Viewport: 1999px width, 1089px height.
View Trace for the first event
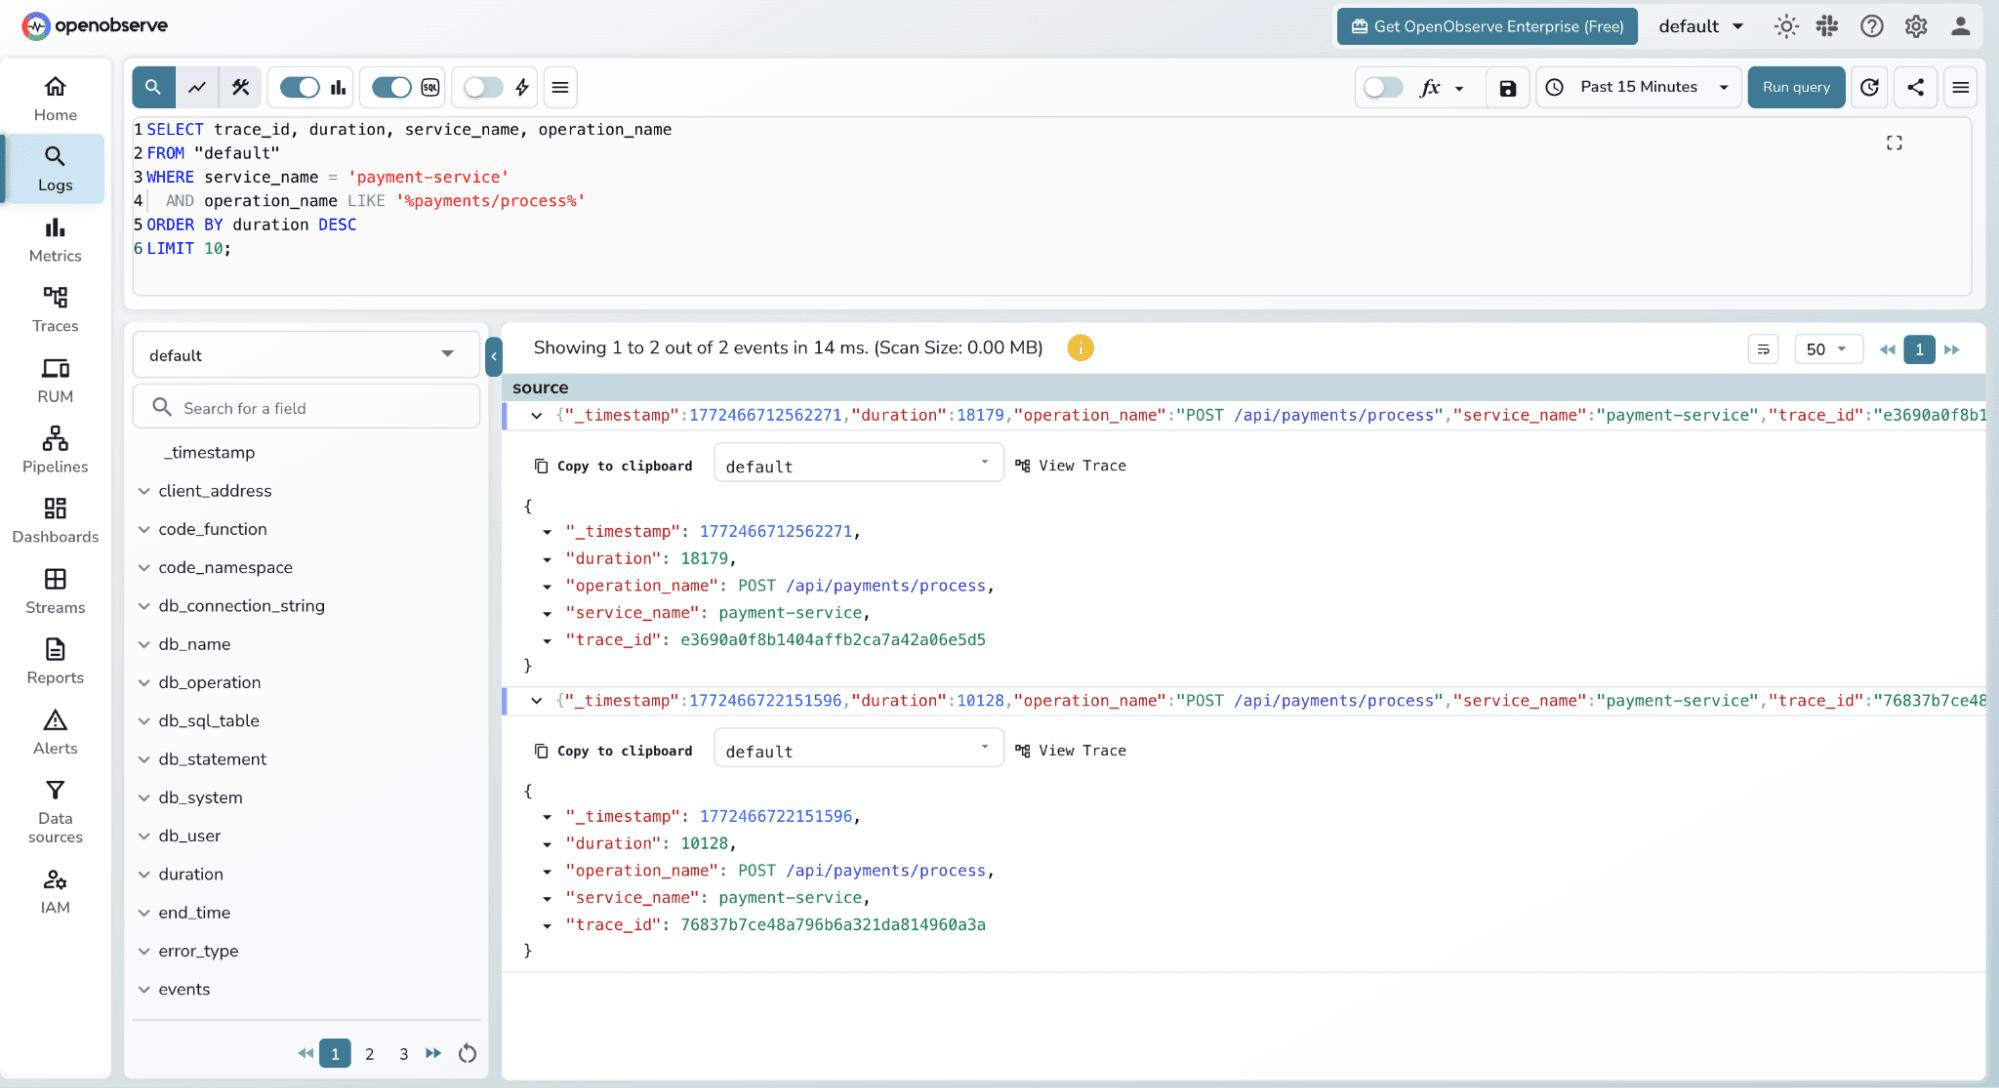click(1070, 465)
